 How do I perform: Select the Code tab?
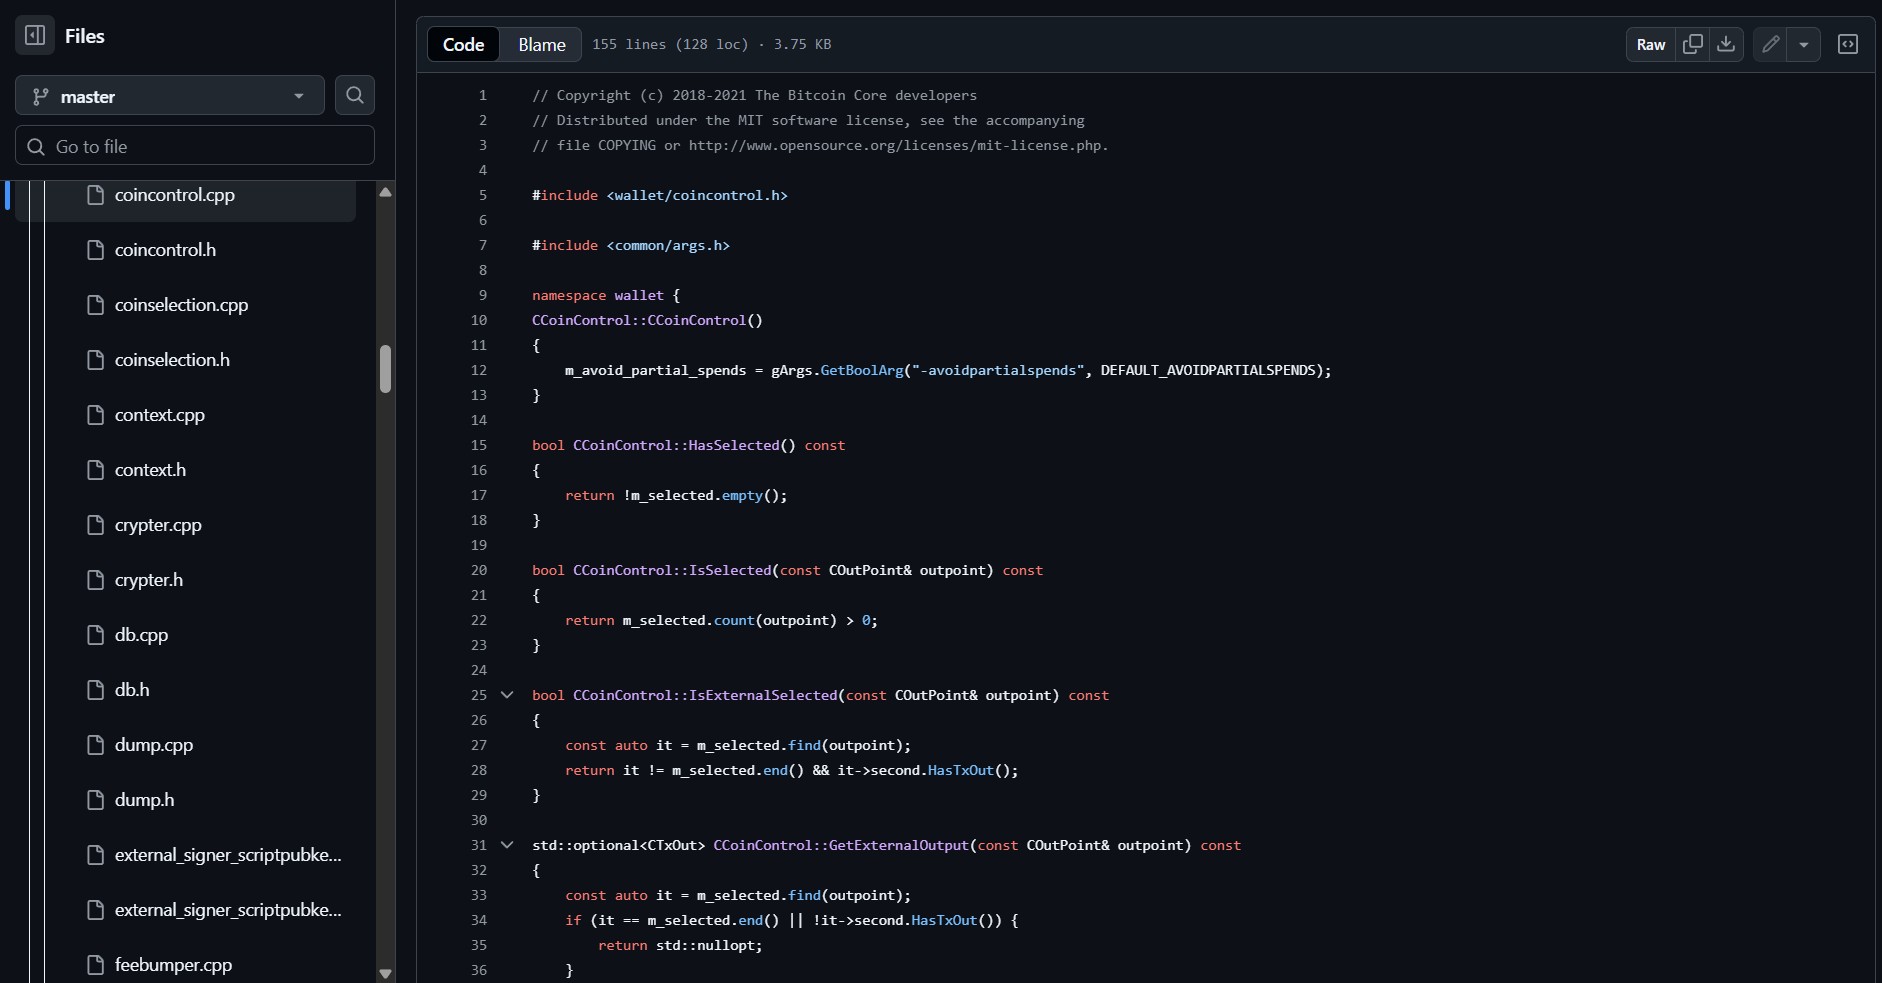tap(463, 44)
